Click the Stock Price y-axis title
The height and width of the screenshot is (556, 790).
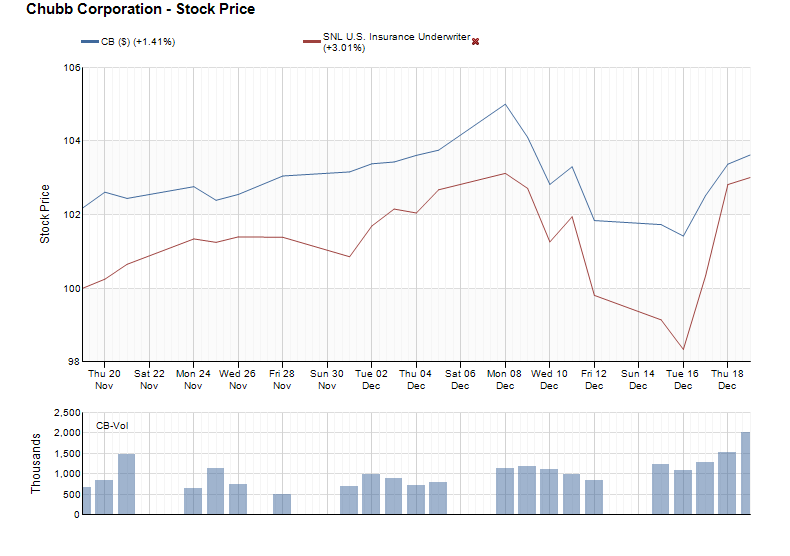(x=45, y=214)
